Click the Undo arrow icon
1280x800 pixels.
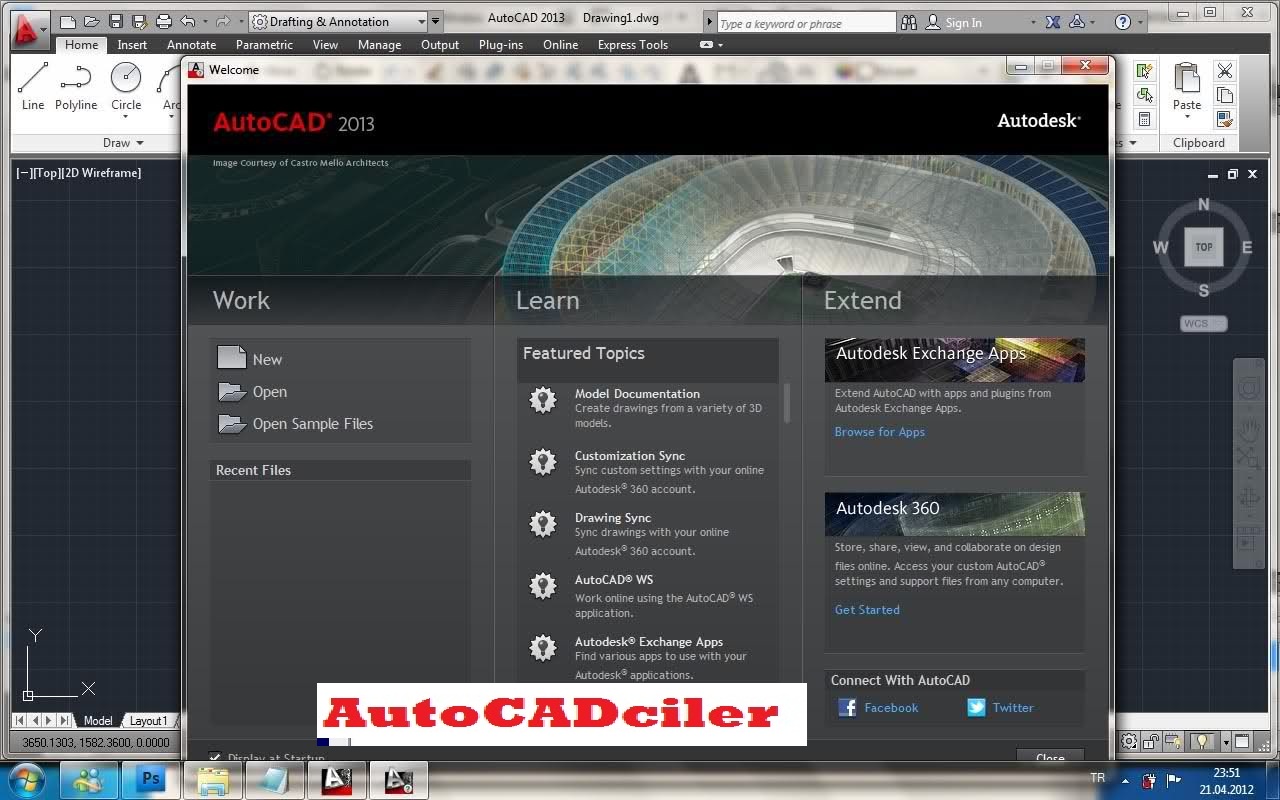187,21
